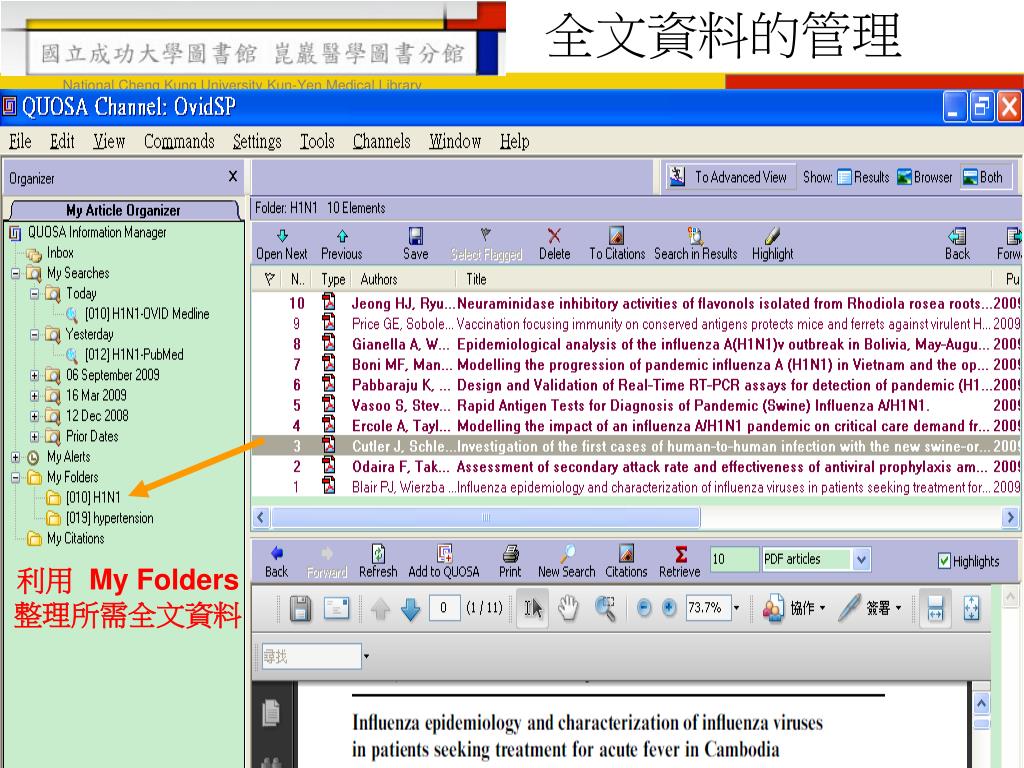Screen dimensions: 1024x768
Task: Expand the My Alerts node
Action: (x=16, y=457)
